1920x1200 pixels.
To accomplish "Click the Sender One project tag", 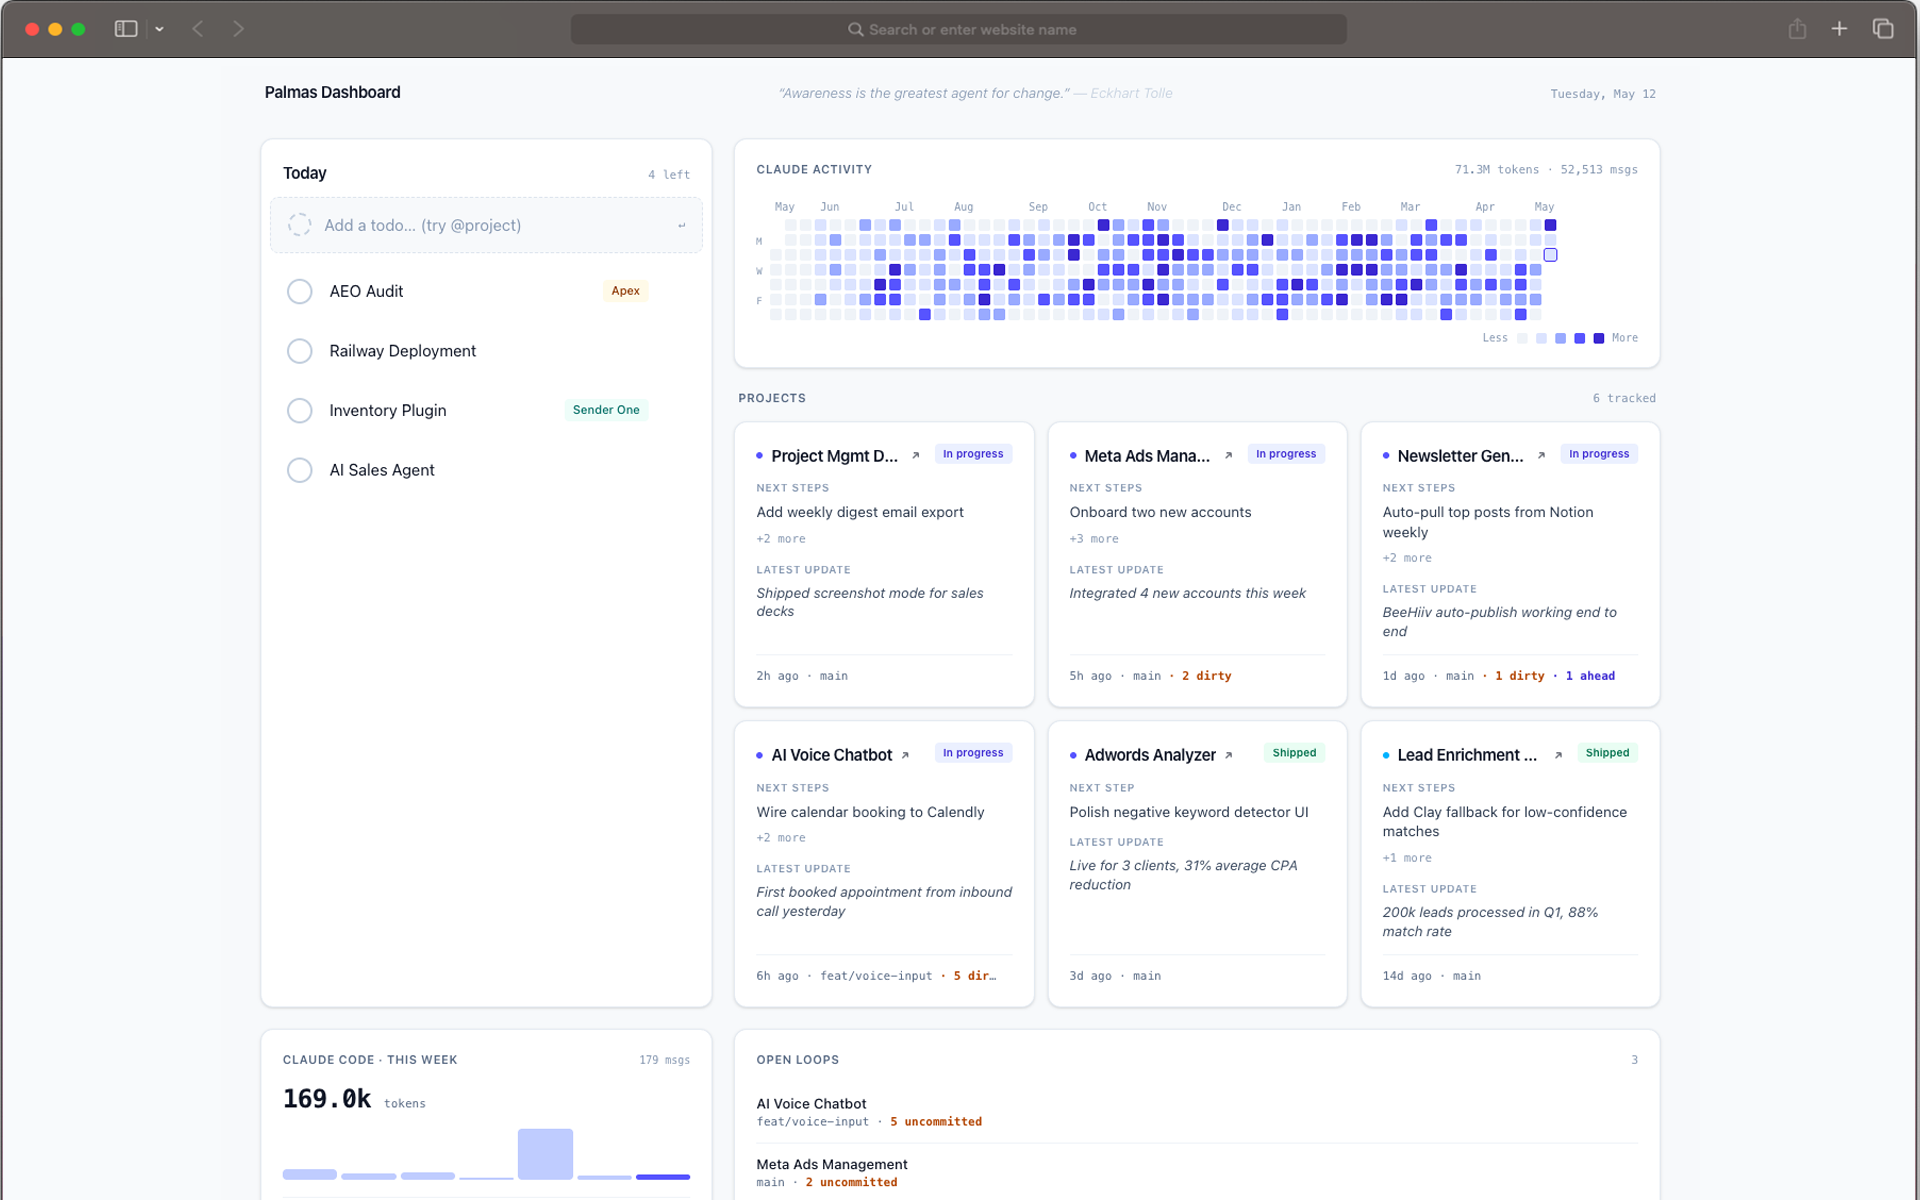I will pos(606,410).
